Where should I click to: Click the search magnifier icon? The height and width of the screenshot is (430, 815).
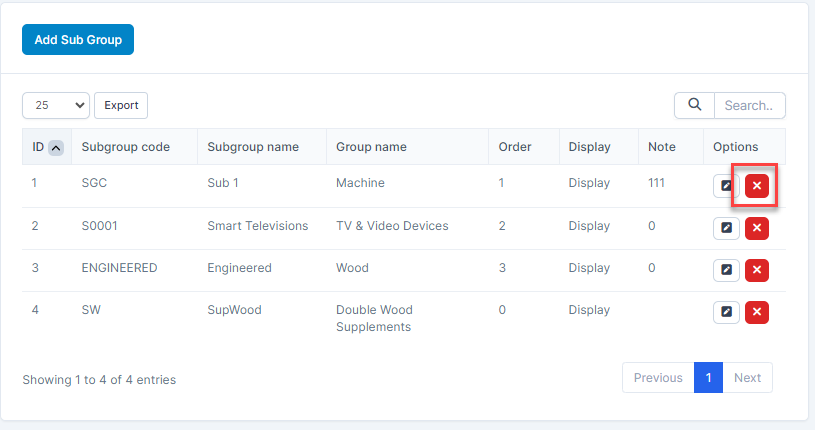694,105
